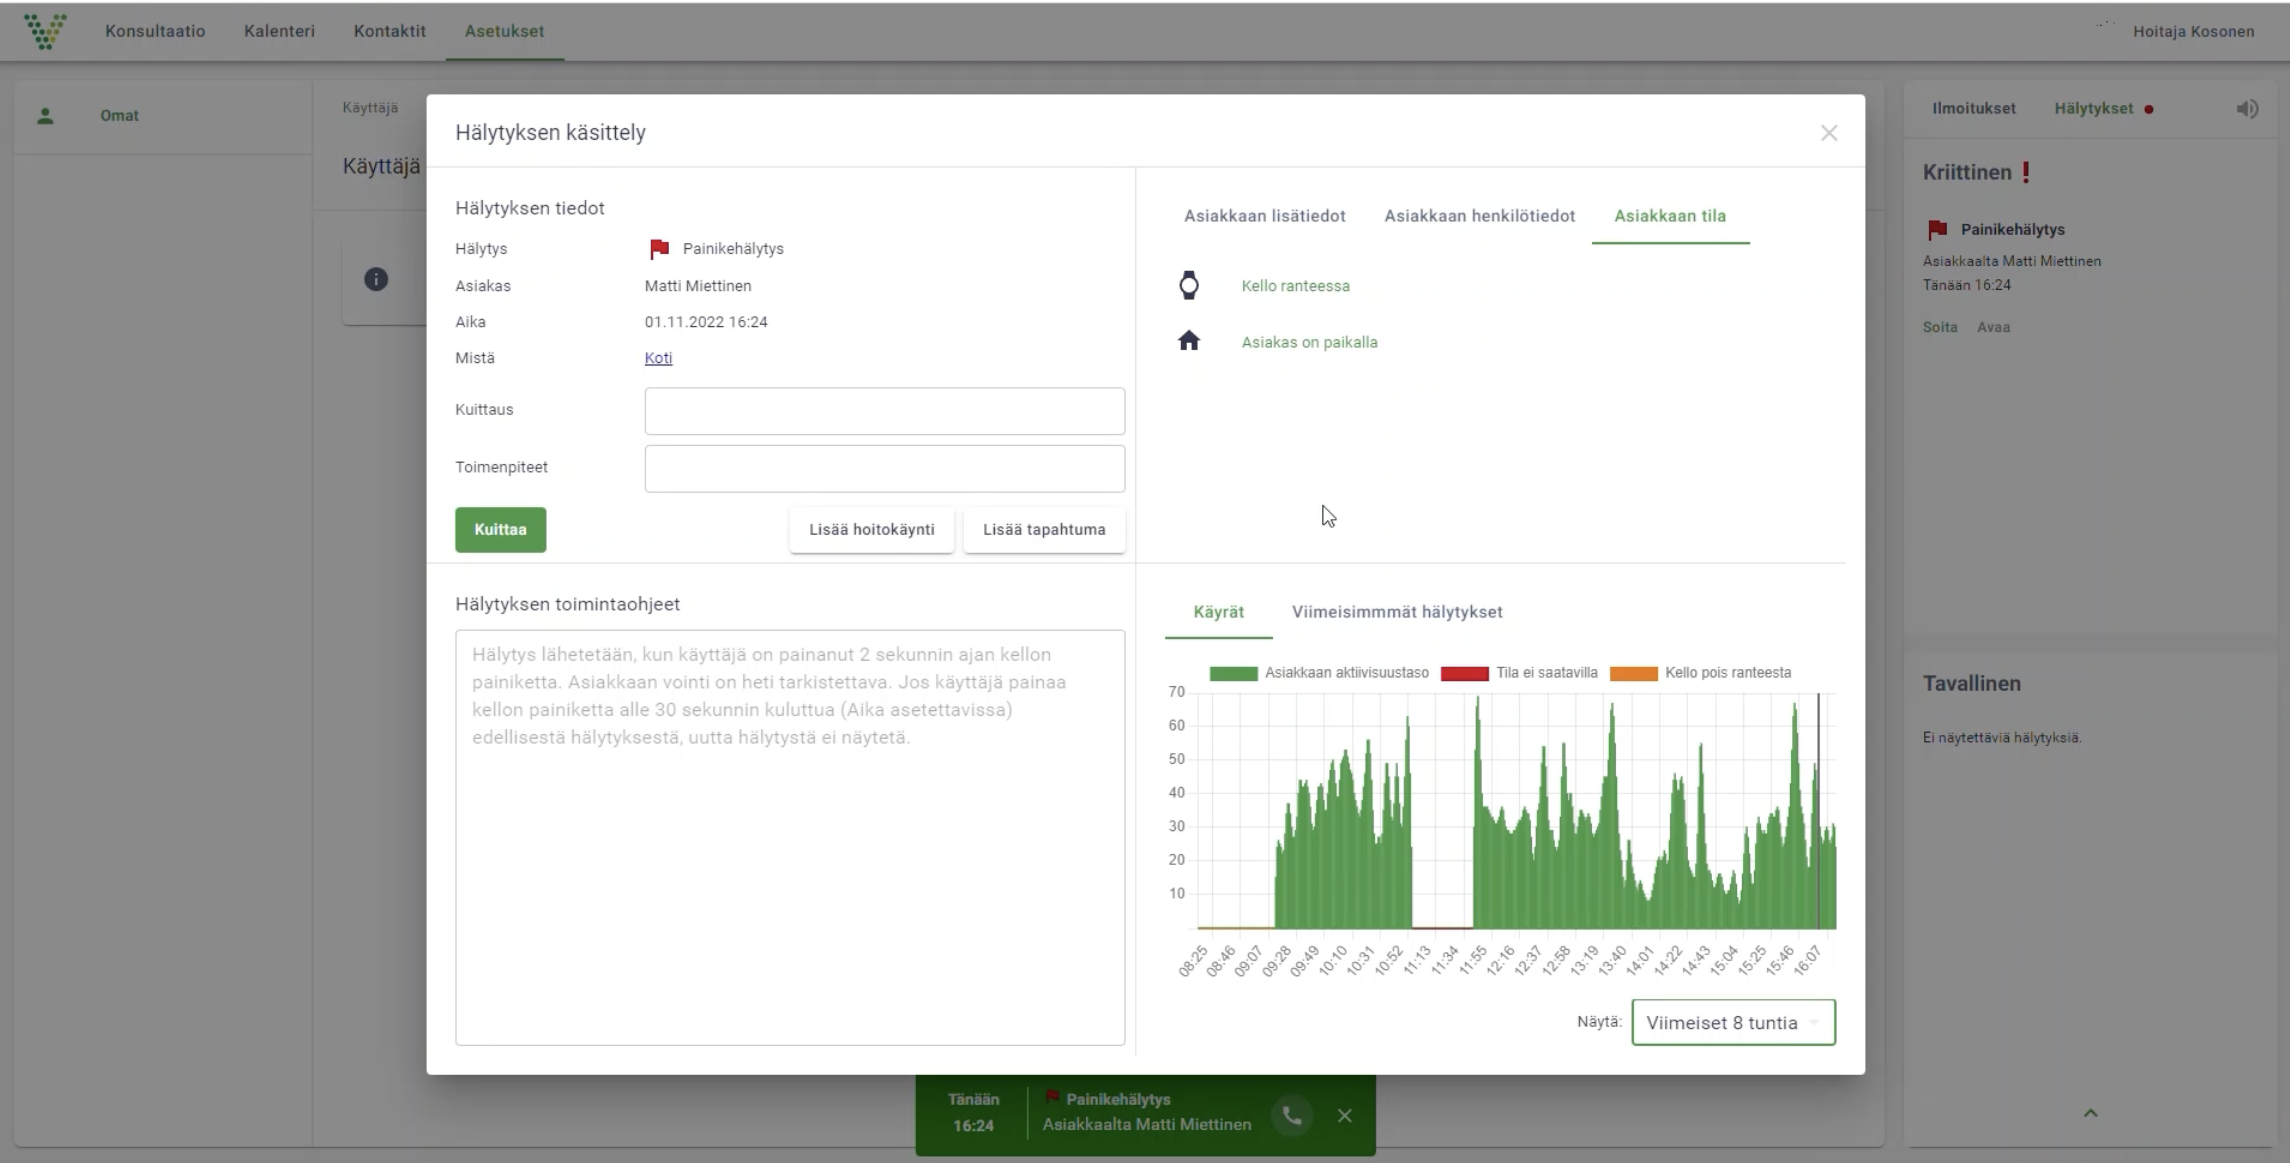The height and width of the screenshot is (1163, 2290).
Task: Open Viimeisimmät hälytykset tab
Action: point(1397,612)
